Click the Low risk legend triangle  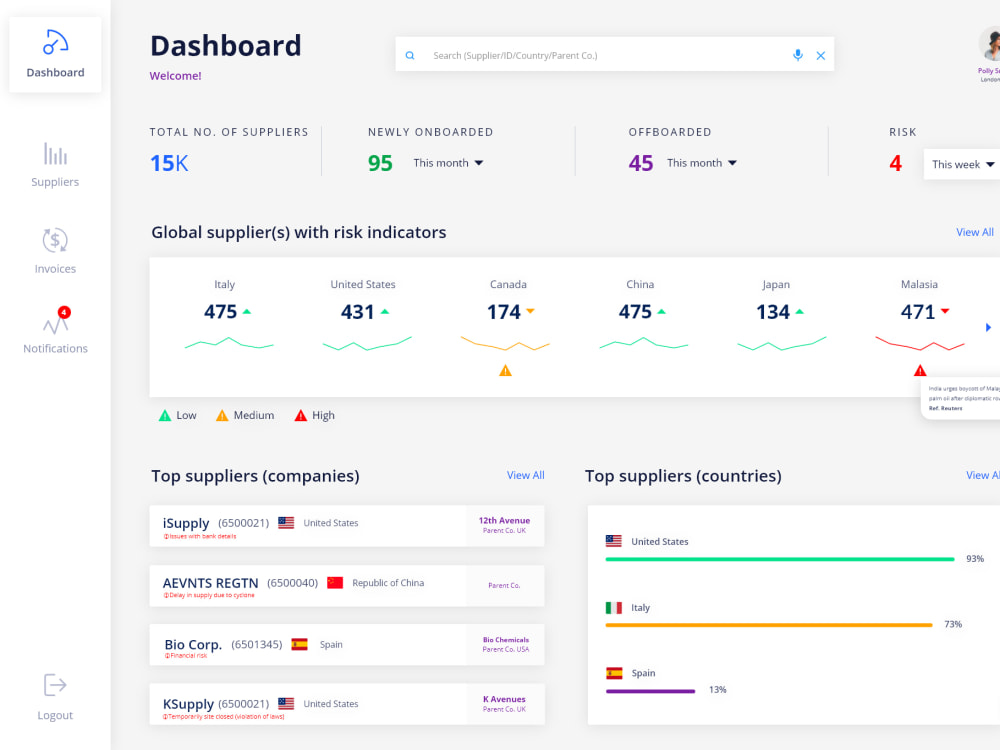point(165,415)
